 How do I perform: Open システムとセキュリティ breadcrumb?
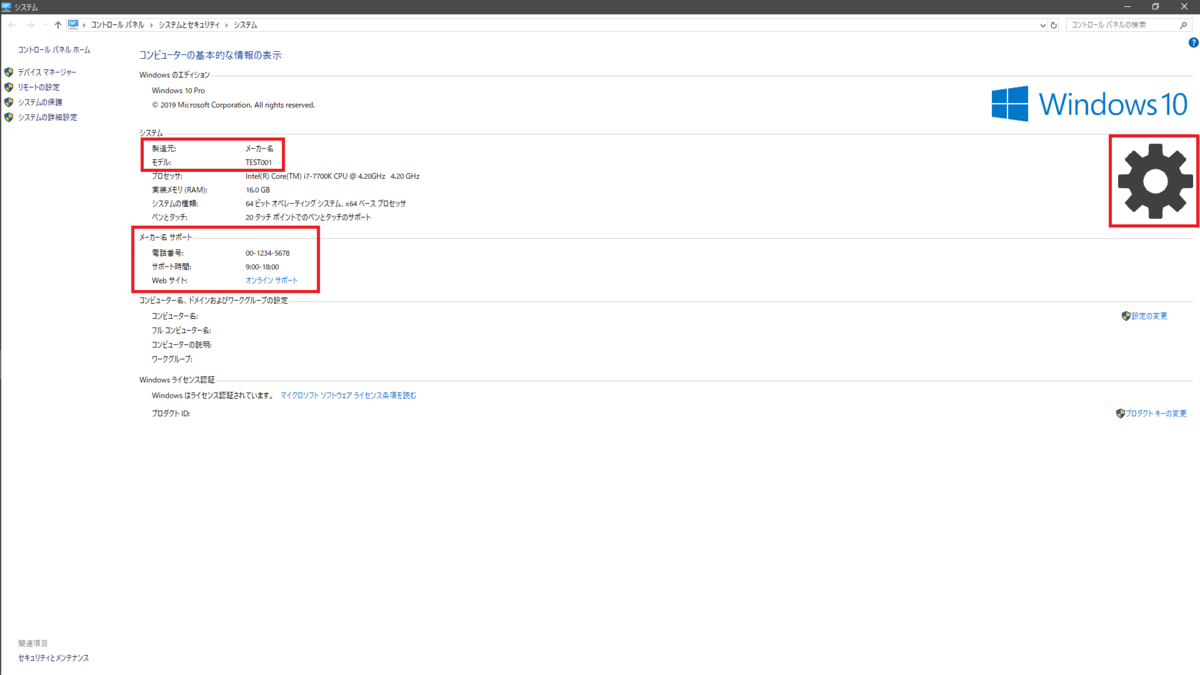pyautogui.click(x=189, y=25)
